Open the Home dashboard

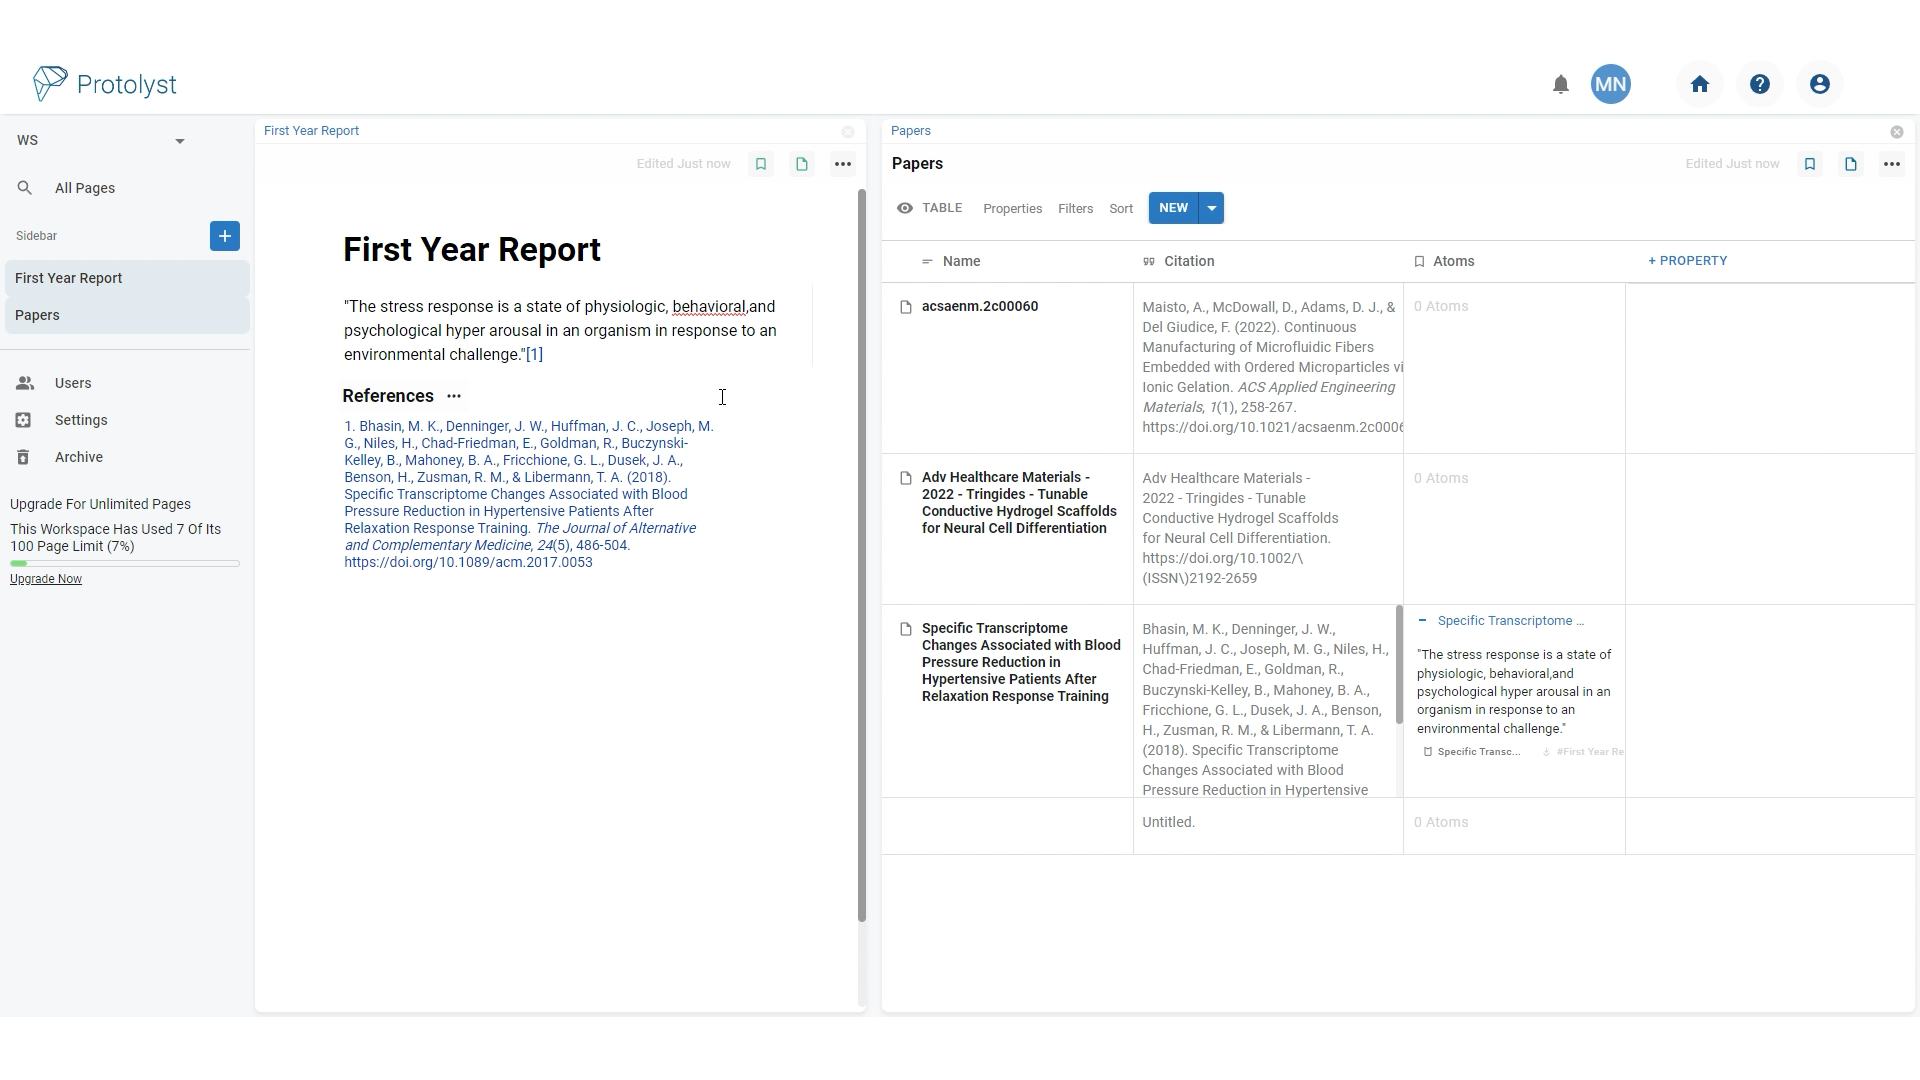(1700, 84)
